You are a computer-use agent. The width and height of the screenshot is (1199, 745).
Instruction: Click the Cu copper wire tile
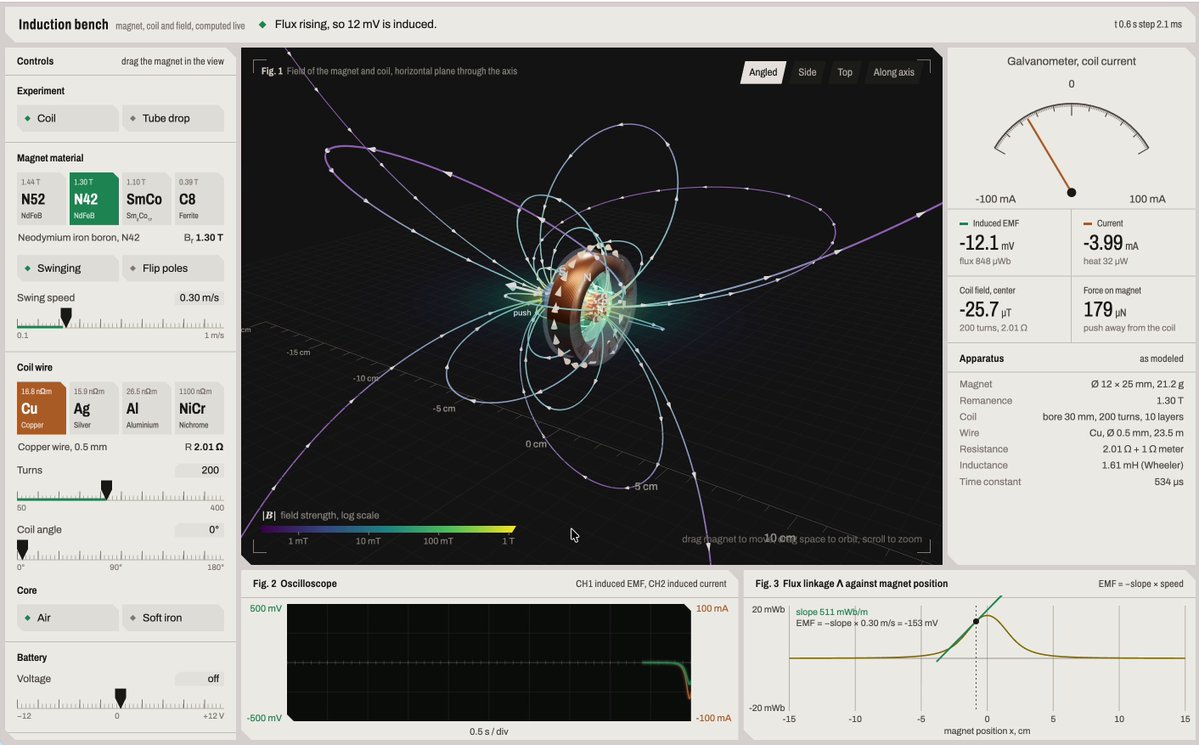(x=41, y=408)
